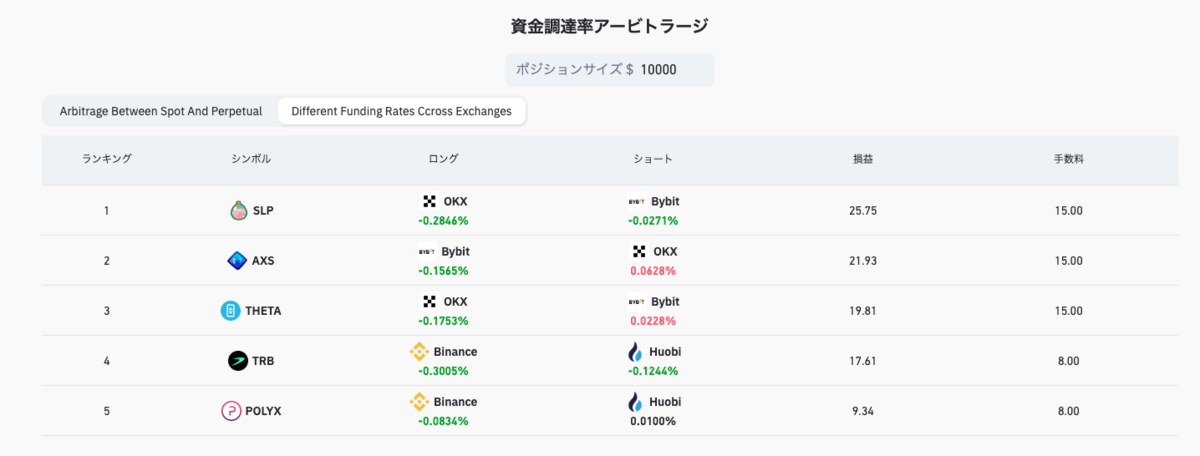The image size is (1200, 456).
Task: Click the 損益 column header
Action: click(862, 159)
